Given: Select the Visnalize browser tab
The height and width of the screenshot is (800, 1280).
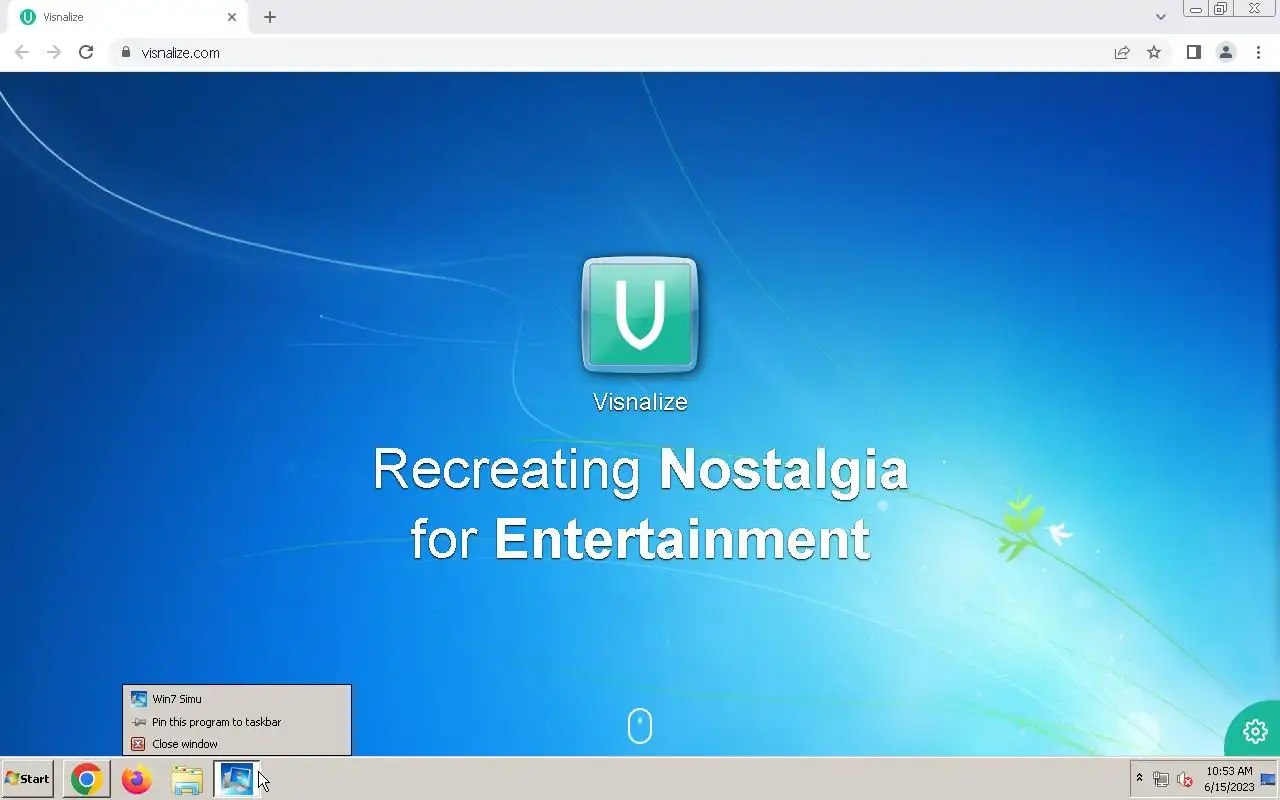Looking at the screenshot, I should coord(128,17).
